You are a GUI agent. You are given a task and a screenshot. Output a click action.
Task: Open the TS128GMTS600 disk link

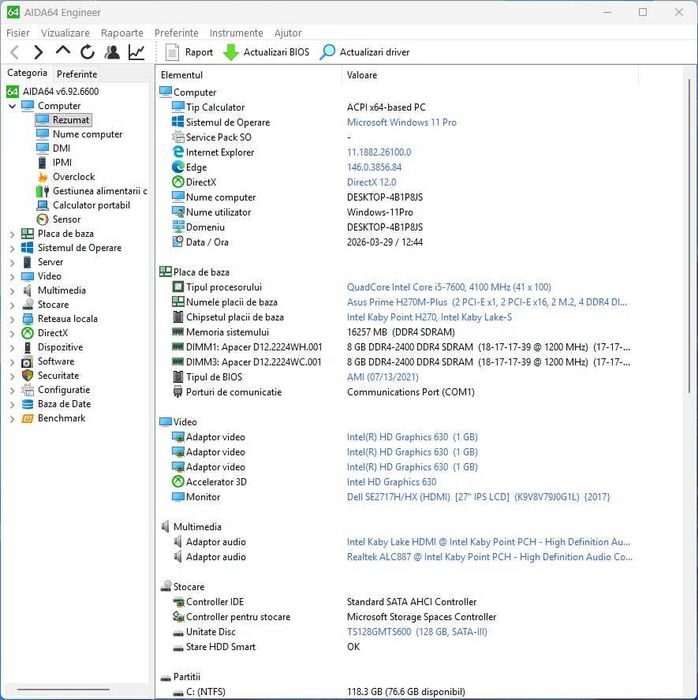tap(417, 632)
